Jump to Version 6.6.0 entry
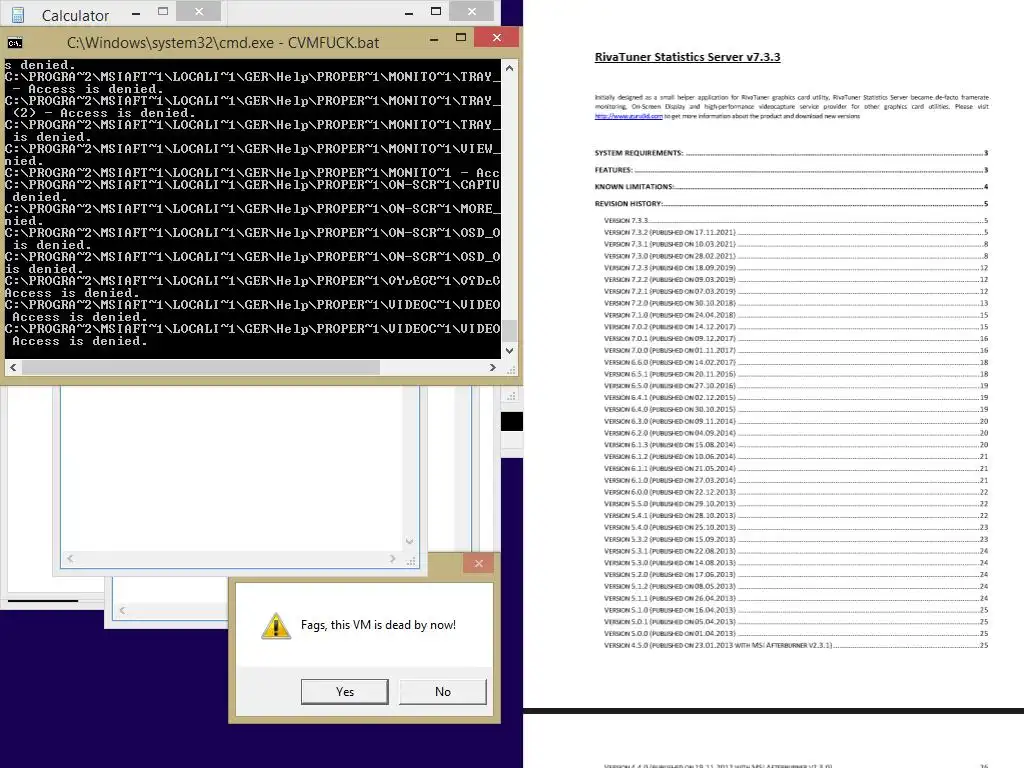1024x768 pixels. tap(795, 362)
